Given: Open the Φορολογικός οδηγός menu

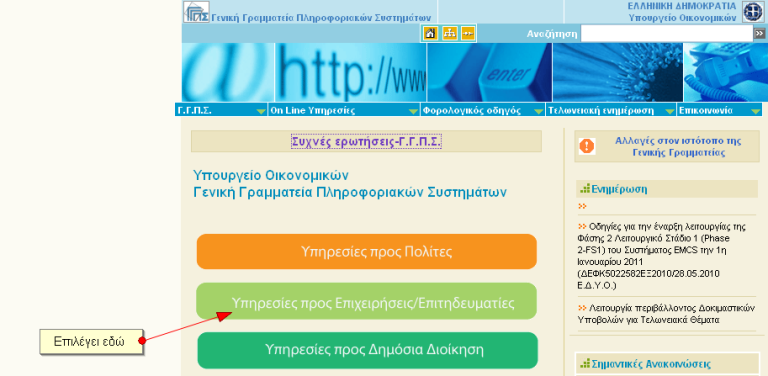Looking at the screenshot, I should [483, 110].
